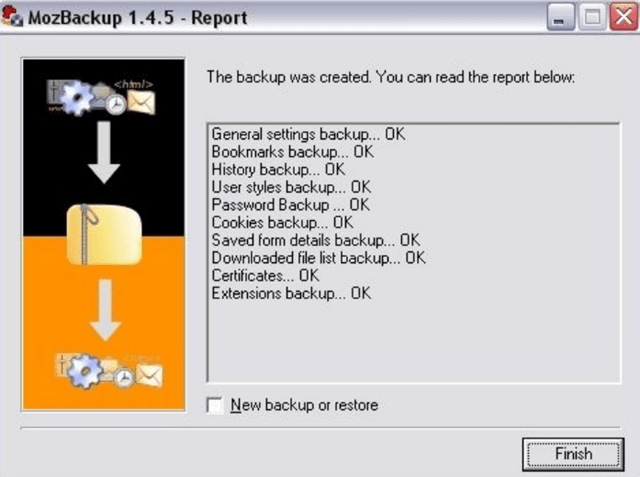Select the 'Password Backup ... OK' report line

click(x=291, y=205)
